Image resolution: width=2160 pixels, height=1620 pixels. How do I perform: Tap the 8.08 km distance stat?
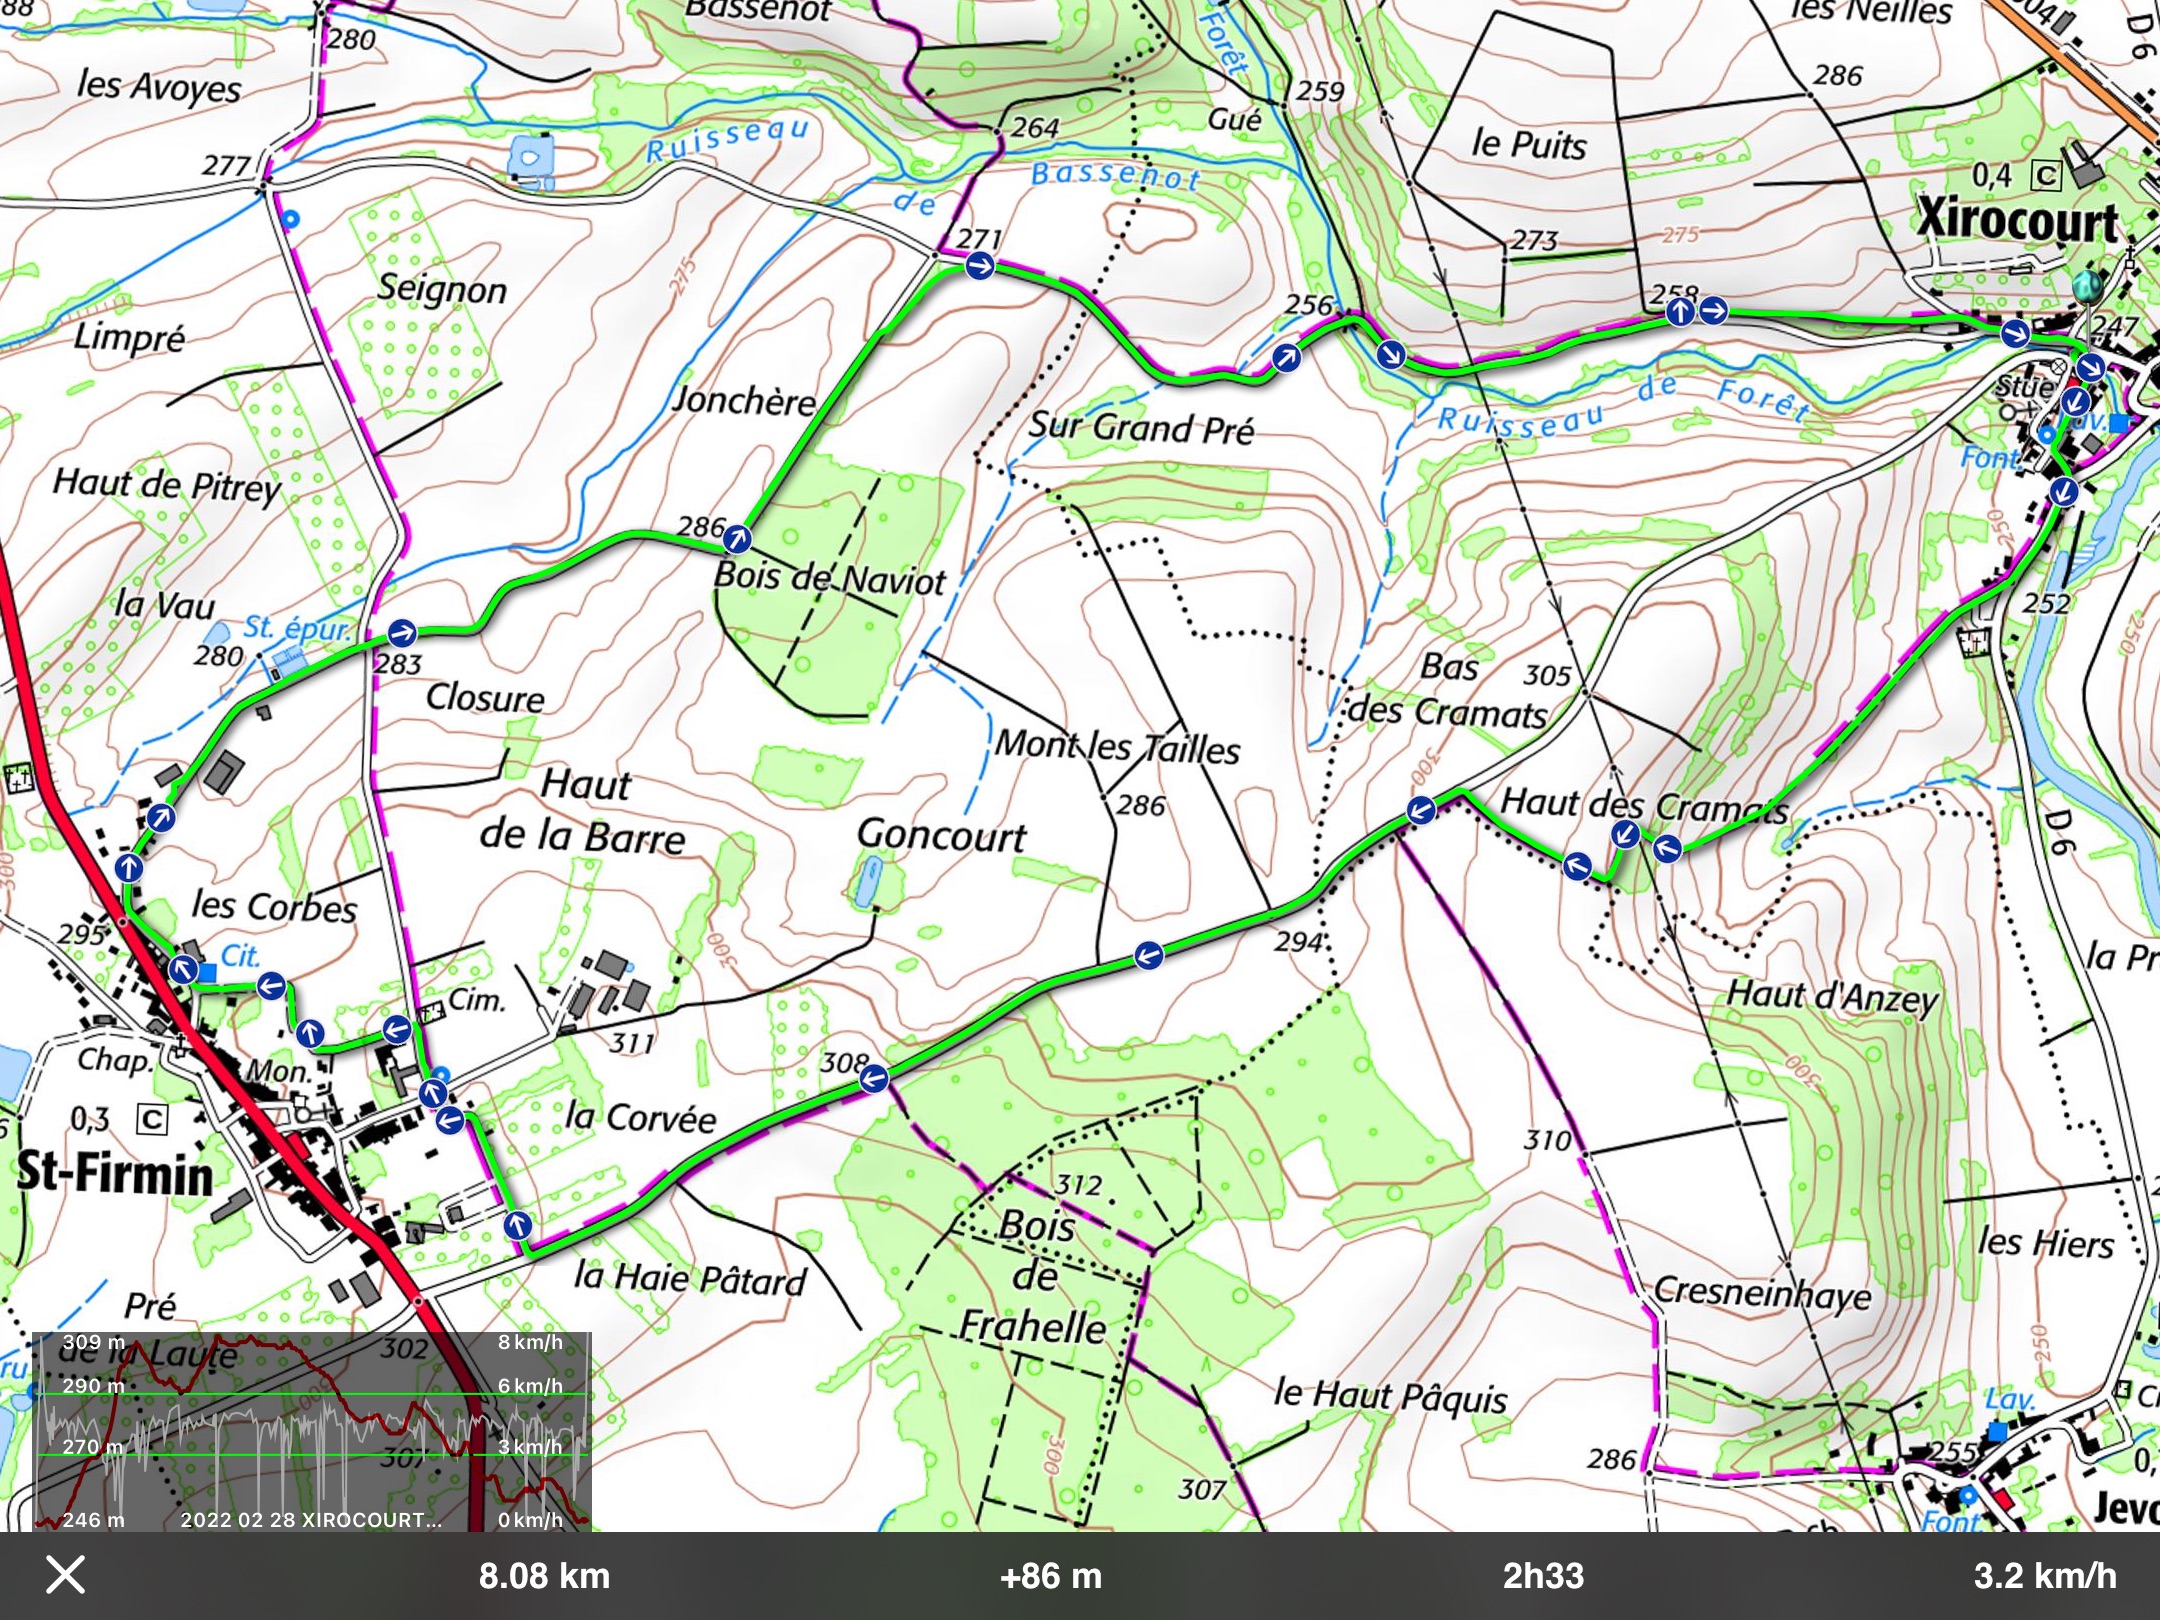point(544,1576)
